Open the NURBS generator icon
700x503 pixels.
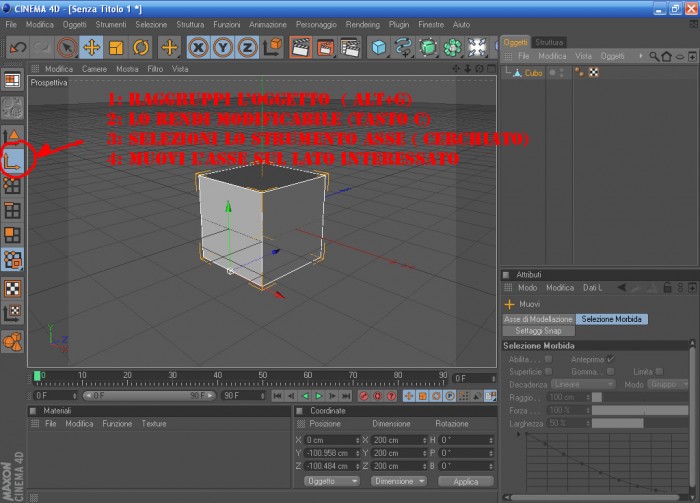click(428, 47)
